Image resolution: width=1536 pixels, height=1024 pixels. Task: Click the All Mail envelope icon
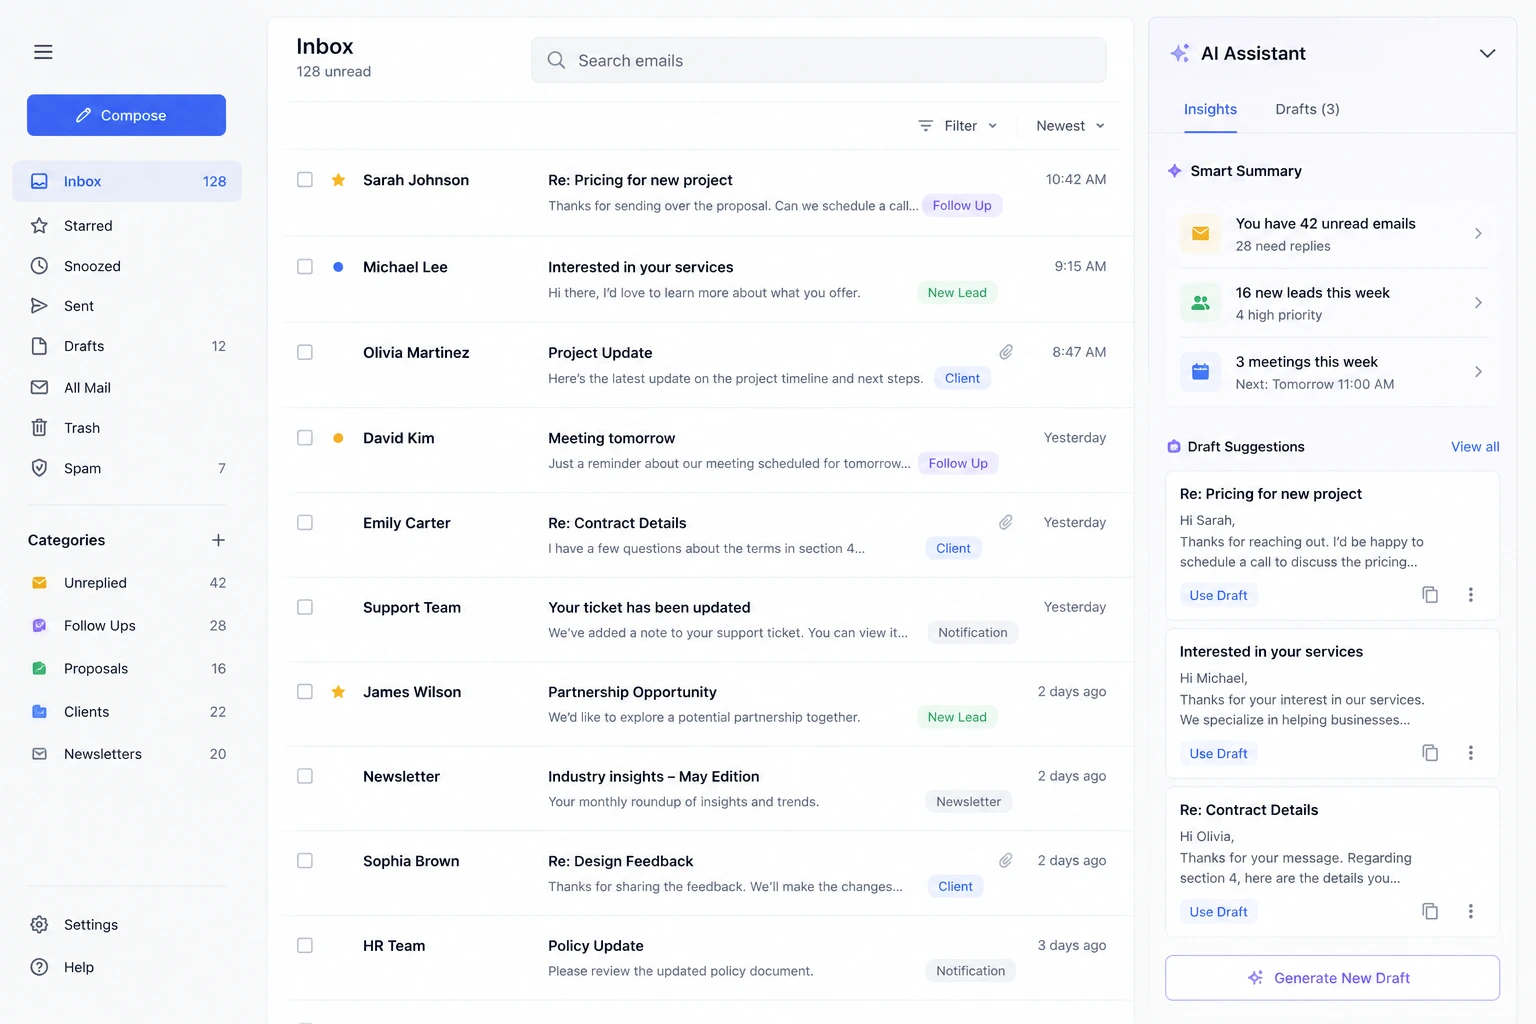click(39, 388)
